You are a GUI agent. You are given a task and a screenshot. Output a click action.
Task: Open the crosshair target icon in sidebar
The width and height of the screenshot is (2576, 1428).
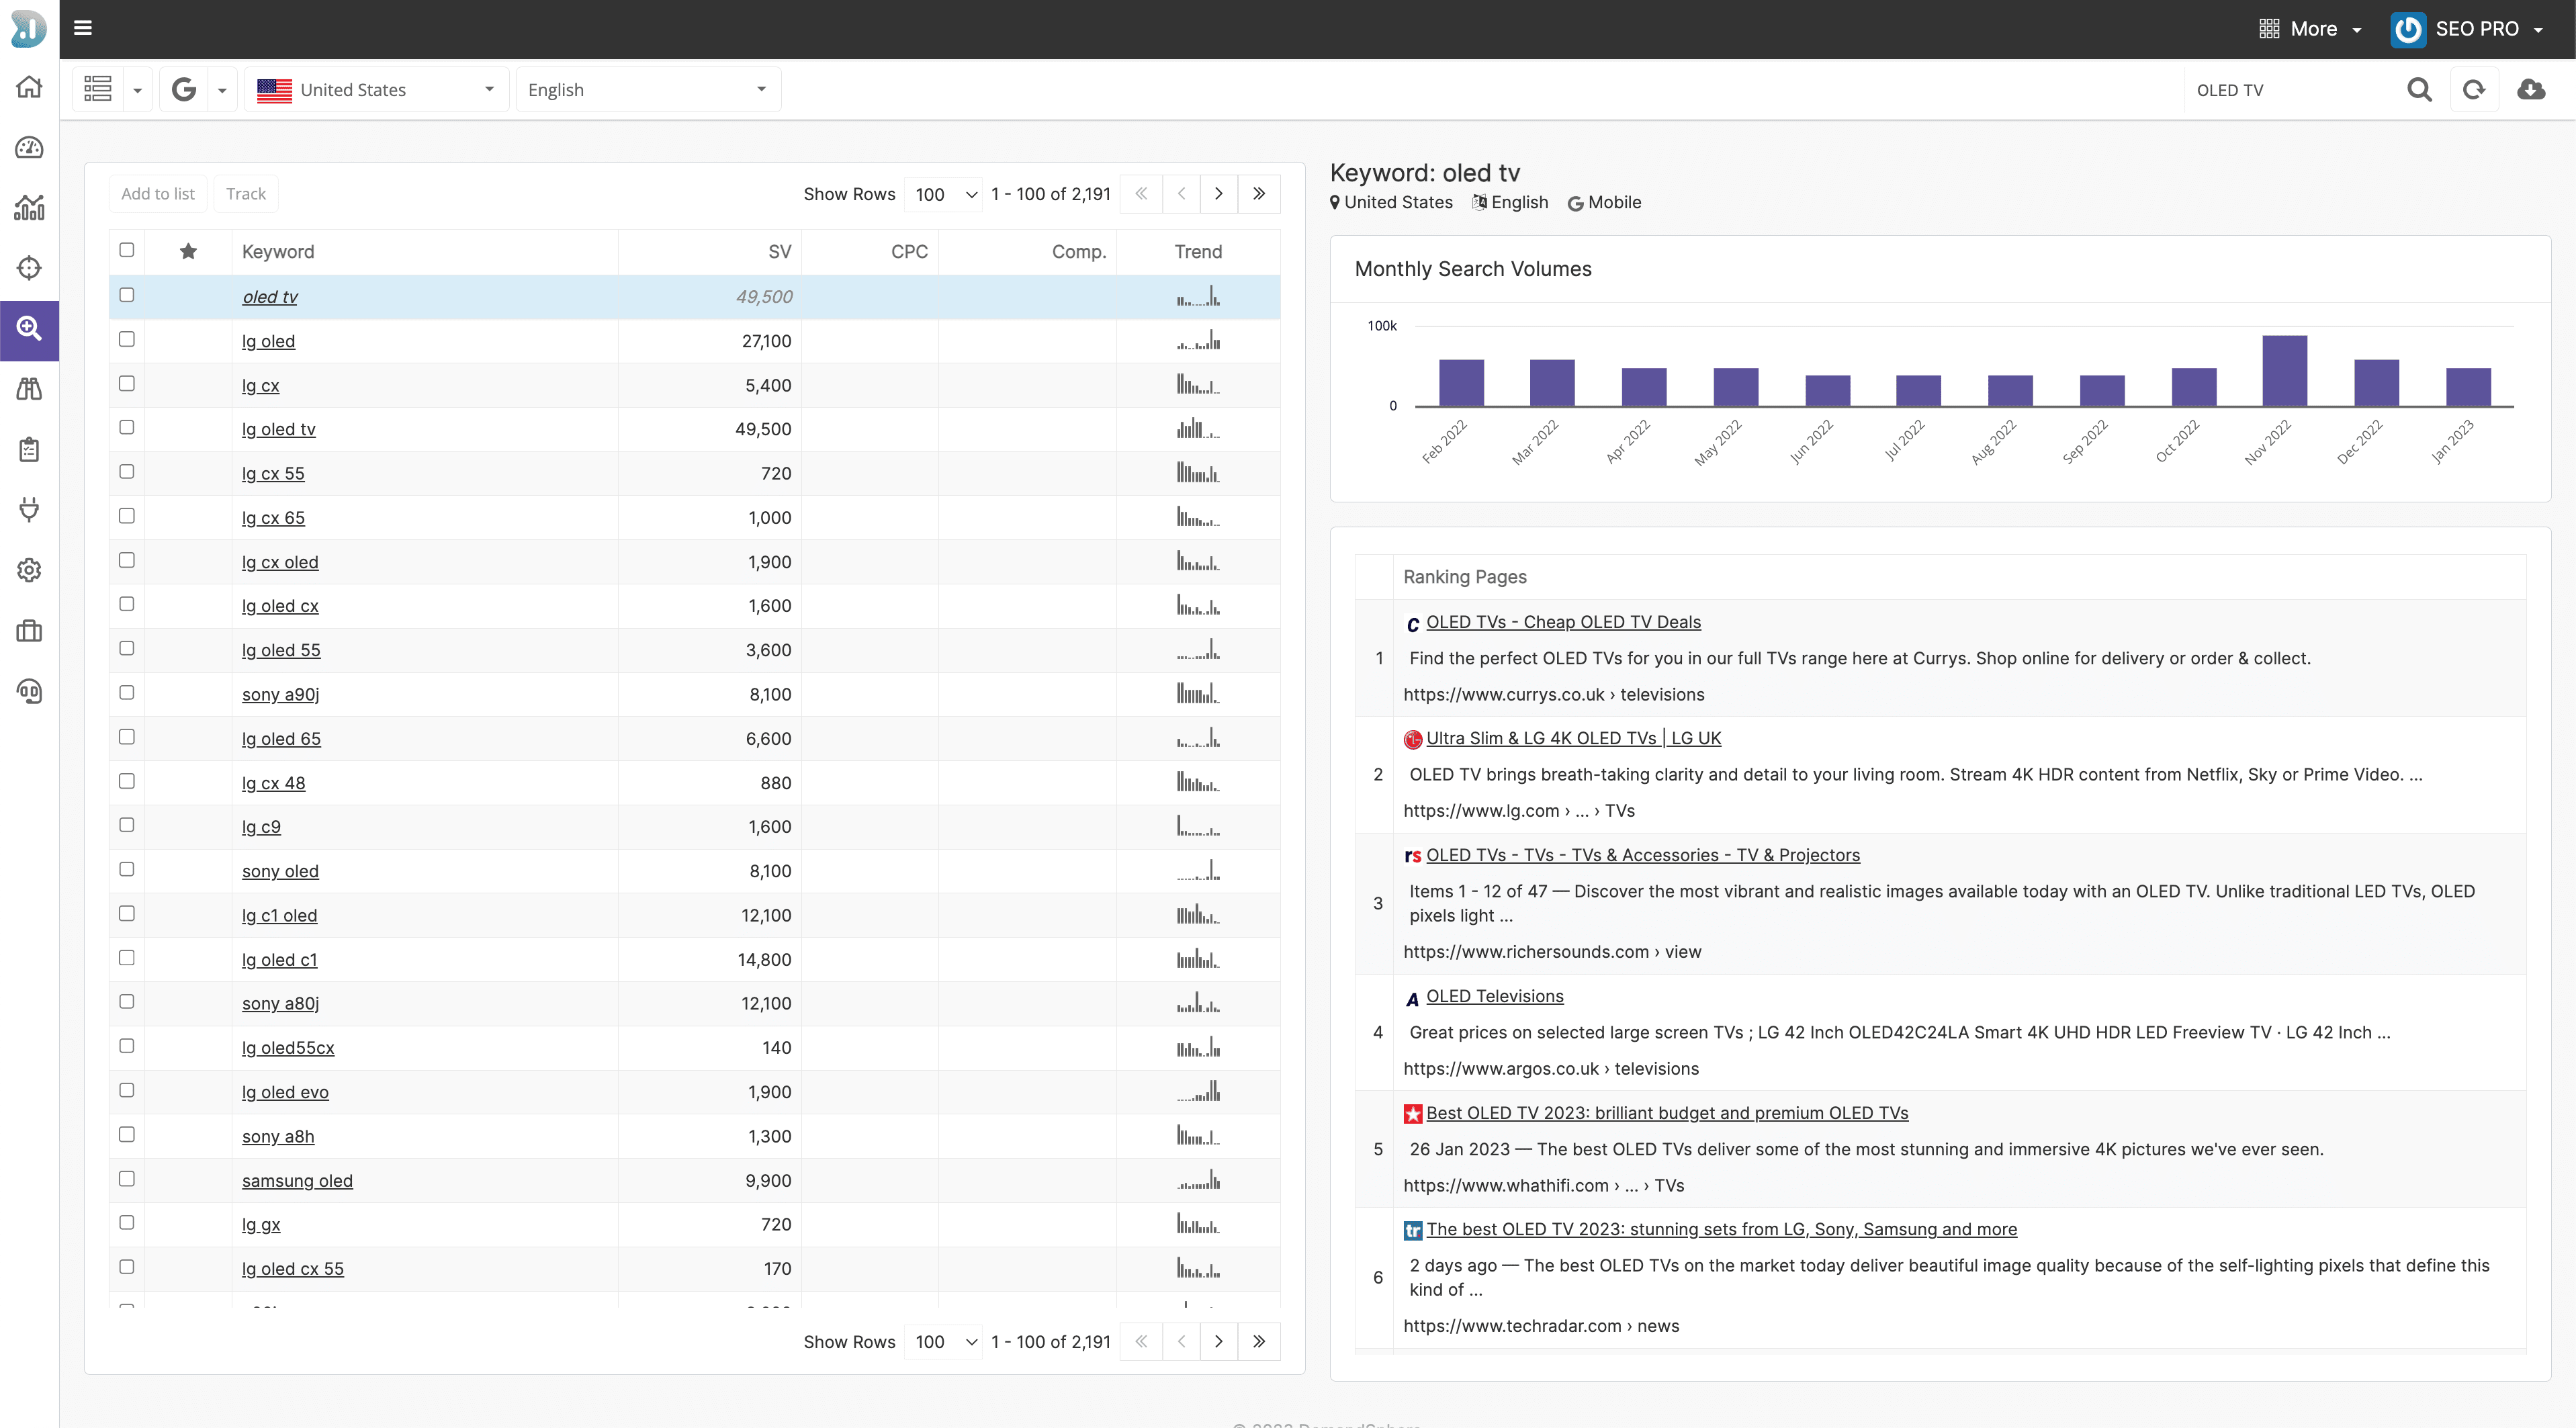click(29, 268)
